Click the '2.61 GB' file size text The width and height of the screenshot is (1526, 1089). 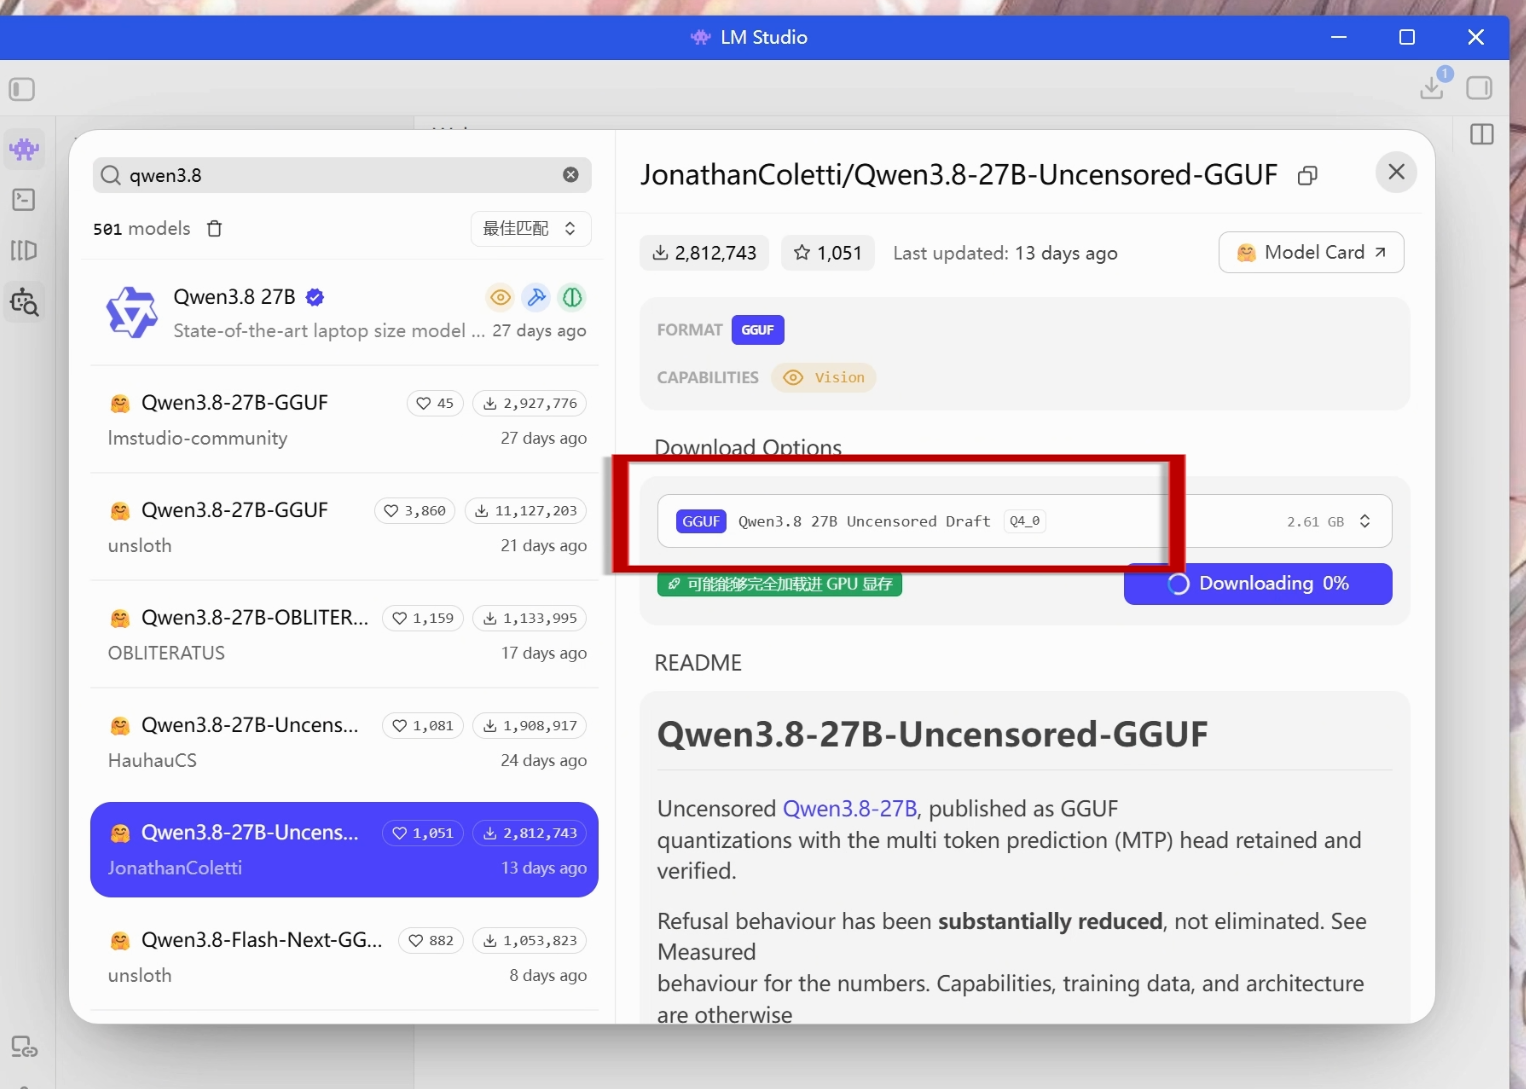click(x=1315, y=522)
